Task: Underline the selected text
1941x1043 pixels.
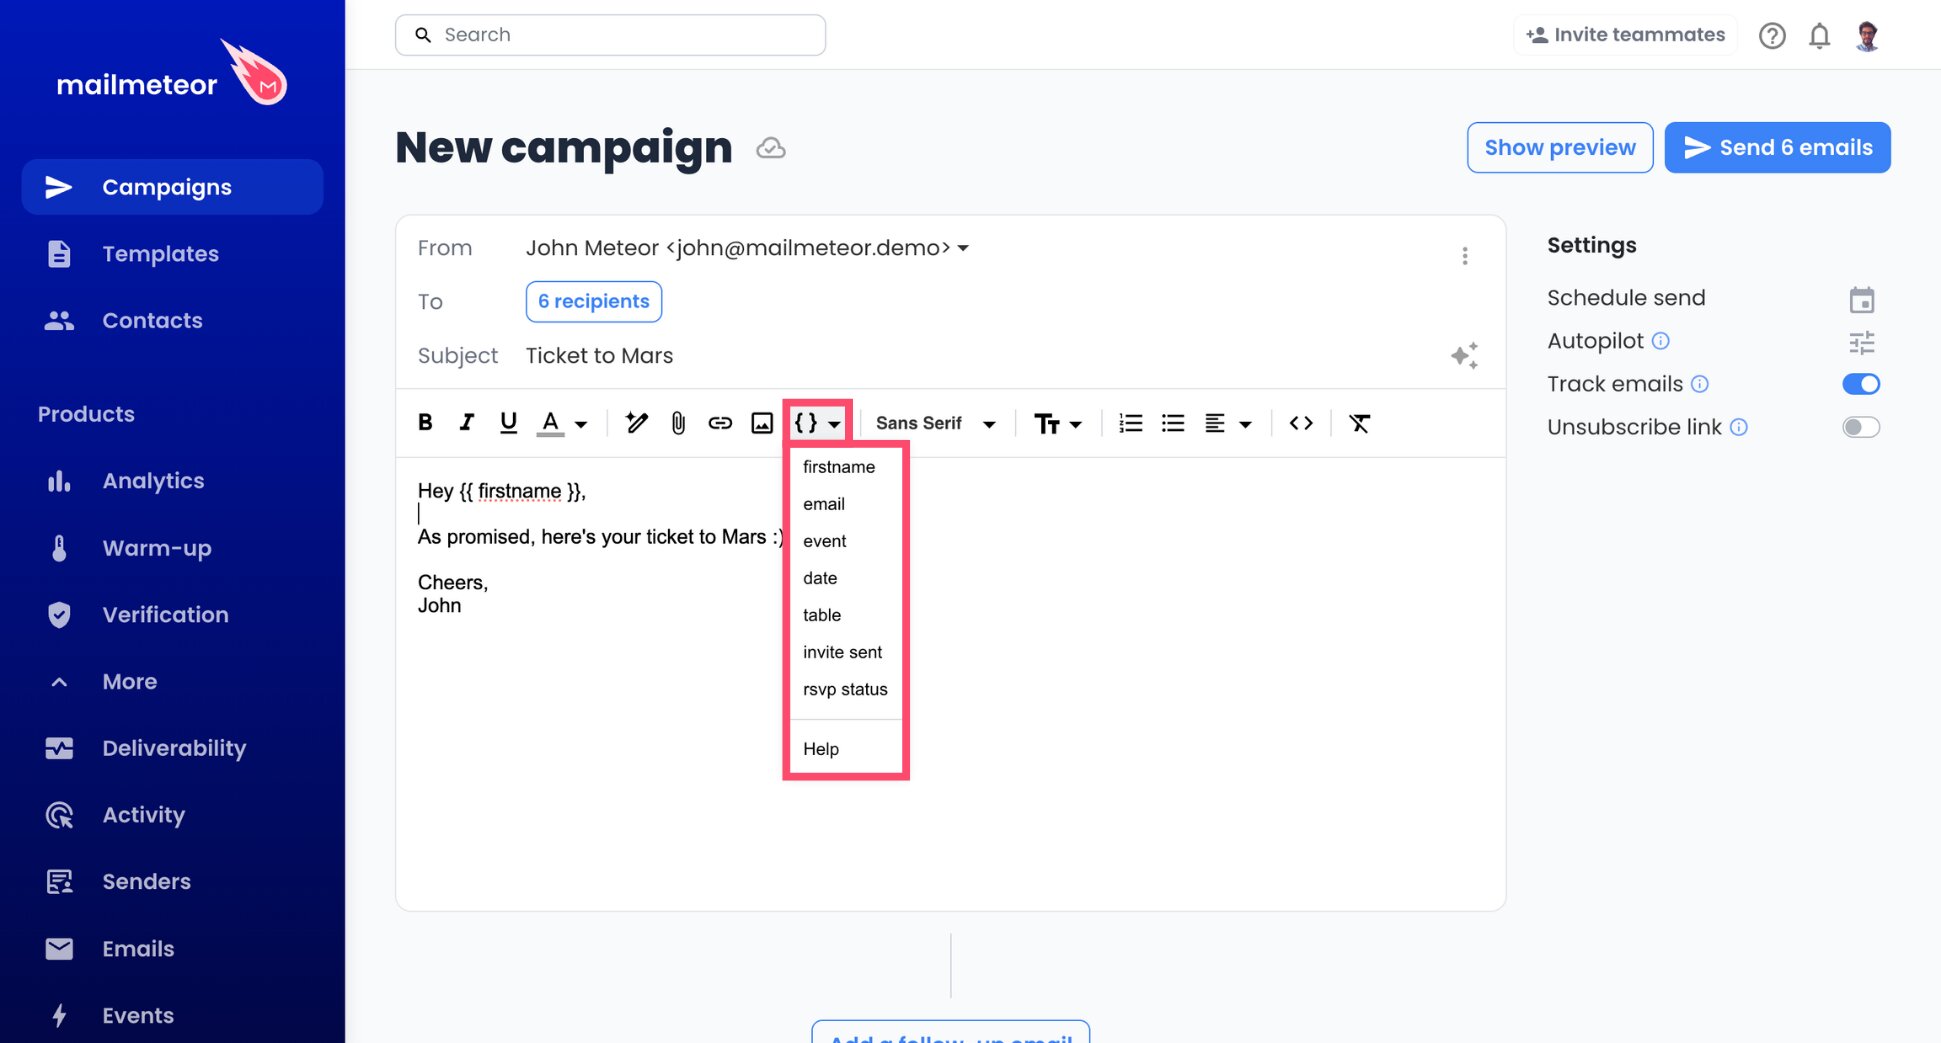Action: point(508,423)
